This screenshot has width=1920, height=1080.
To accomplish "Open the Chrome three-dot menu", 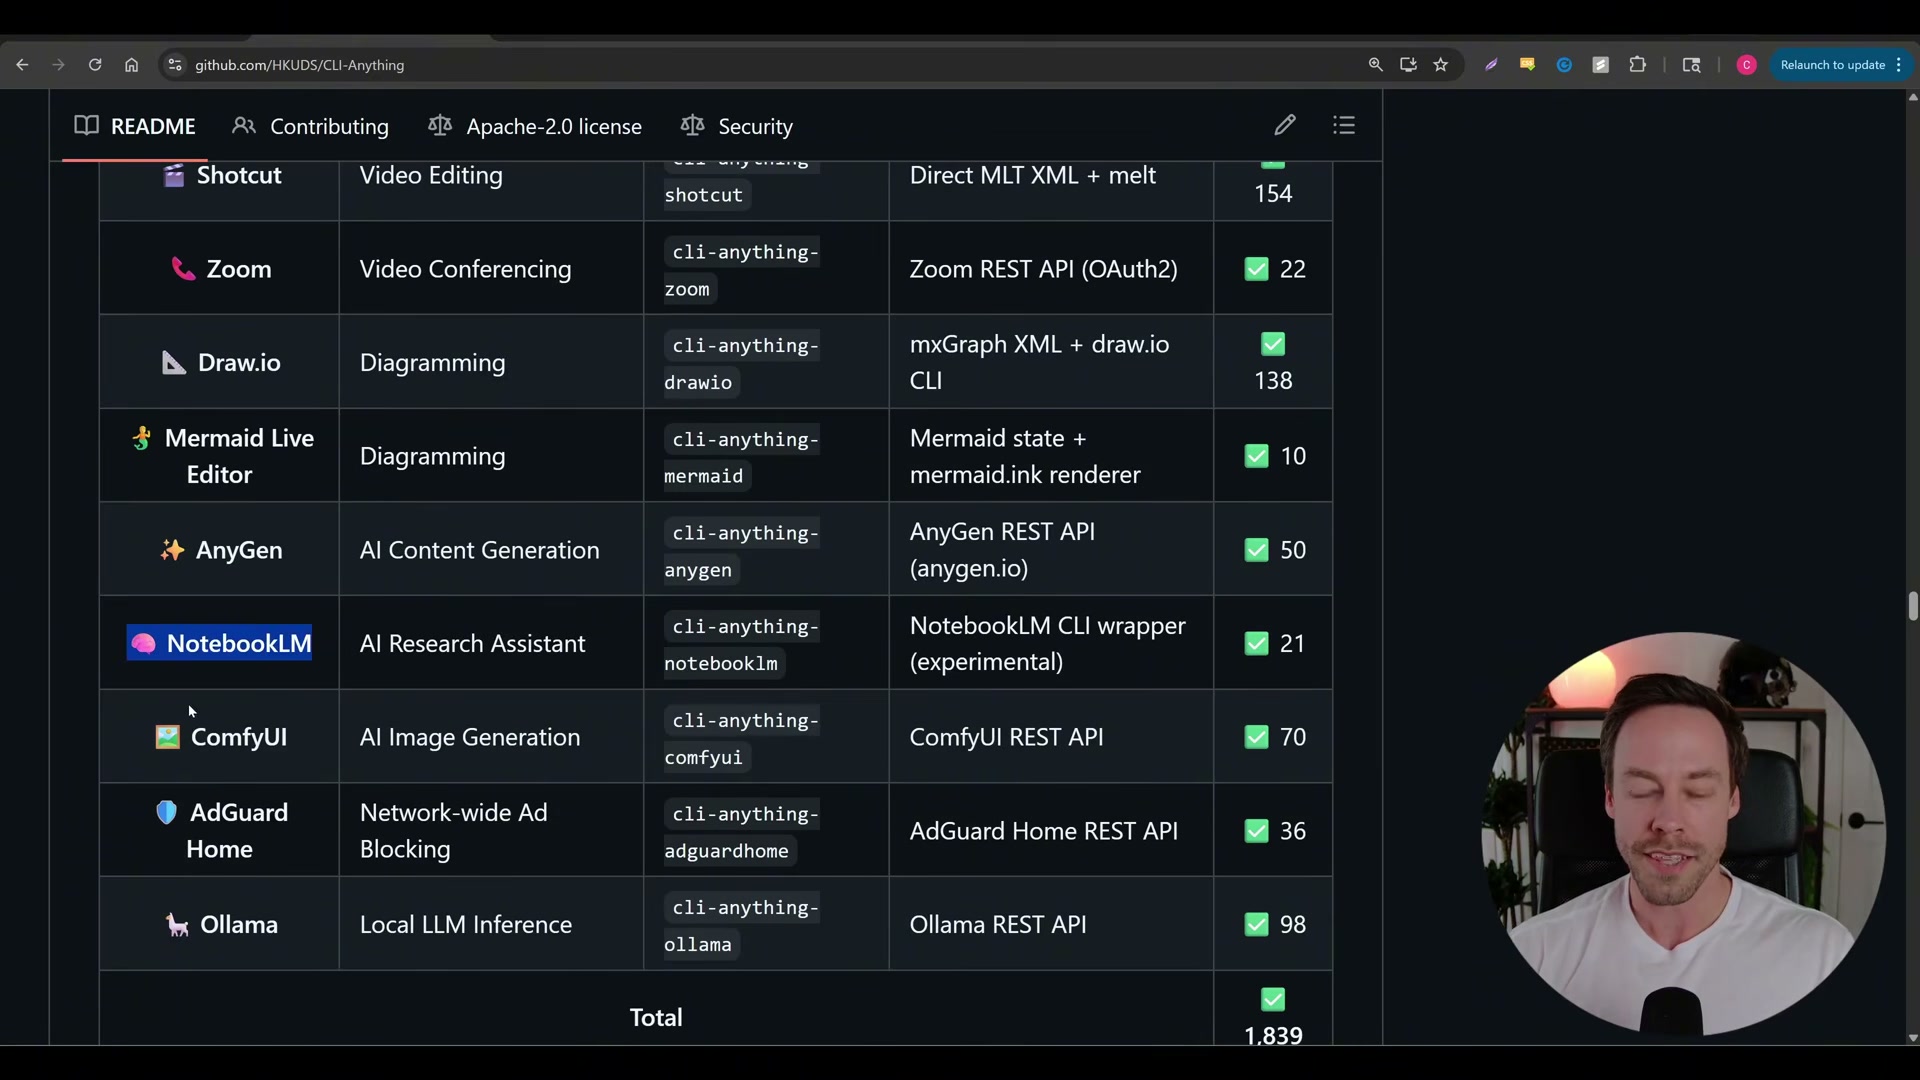I will pyautogui.click(x=1898, y=65).
